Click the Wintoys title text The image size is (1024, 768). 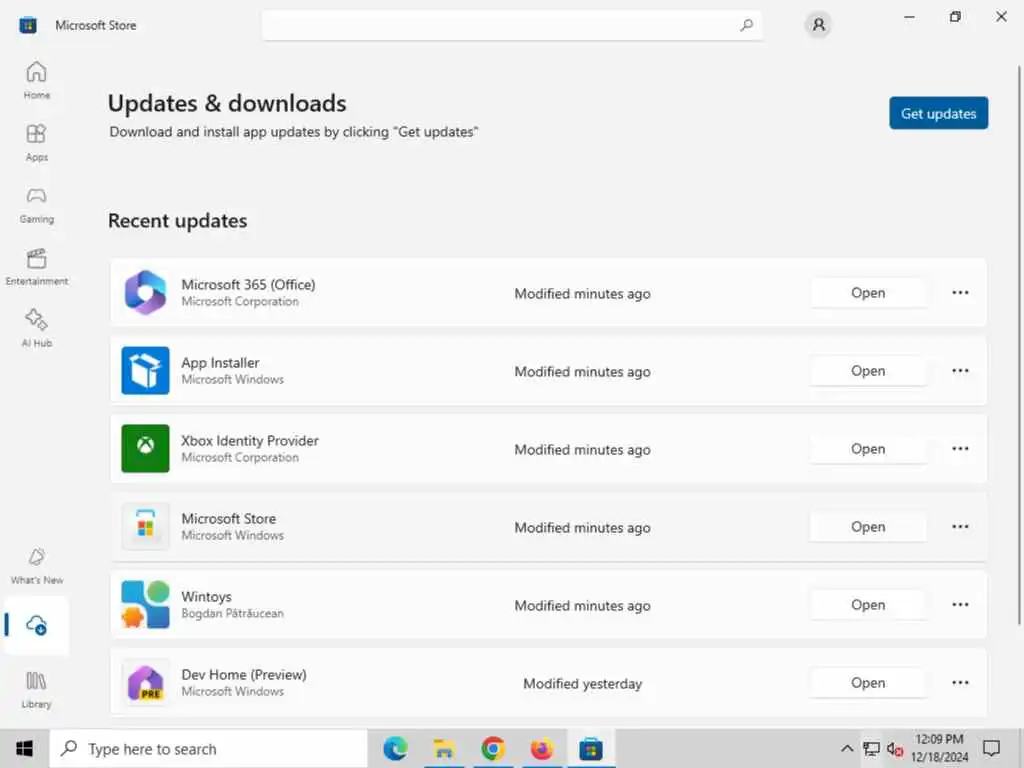coord(206,596)
